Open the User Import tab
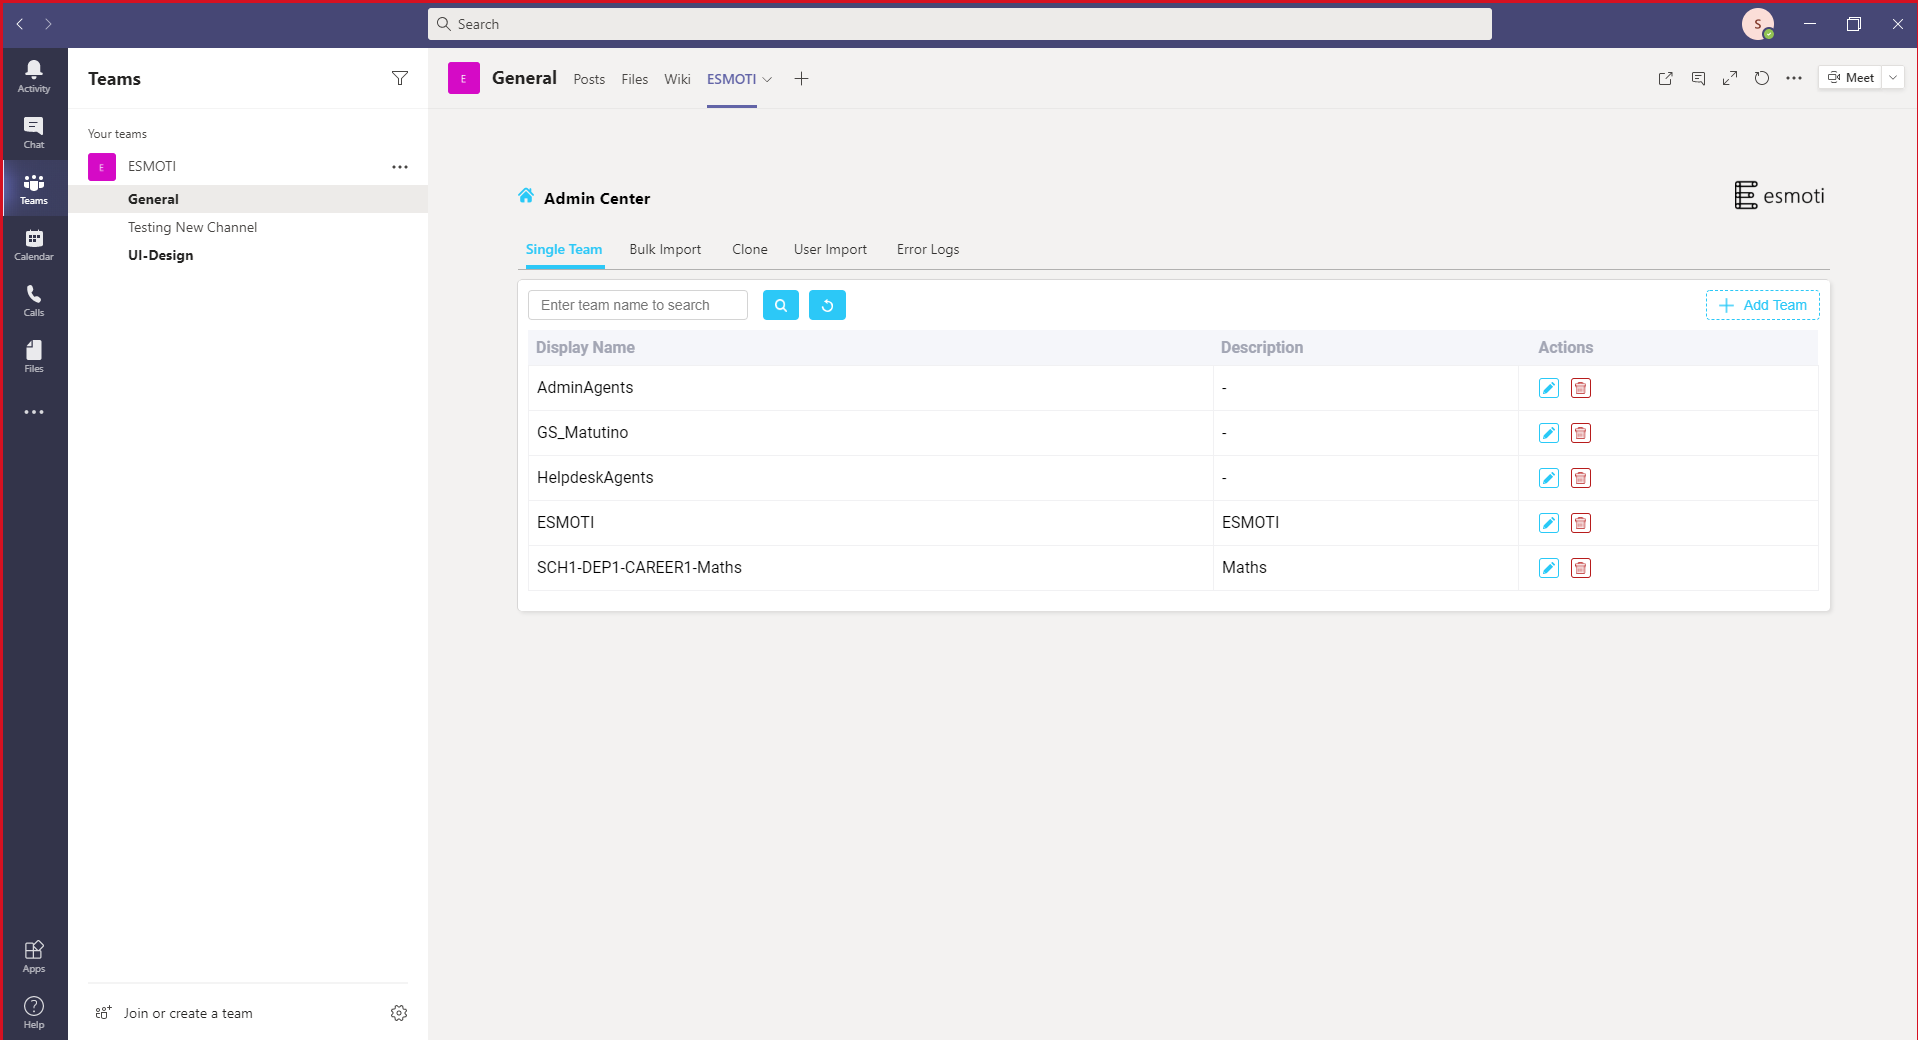 pyautogui.click(x=830, y=250)
